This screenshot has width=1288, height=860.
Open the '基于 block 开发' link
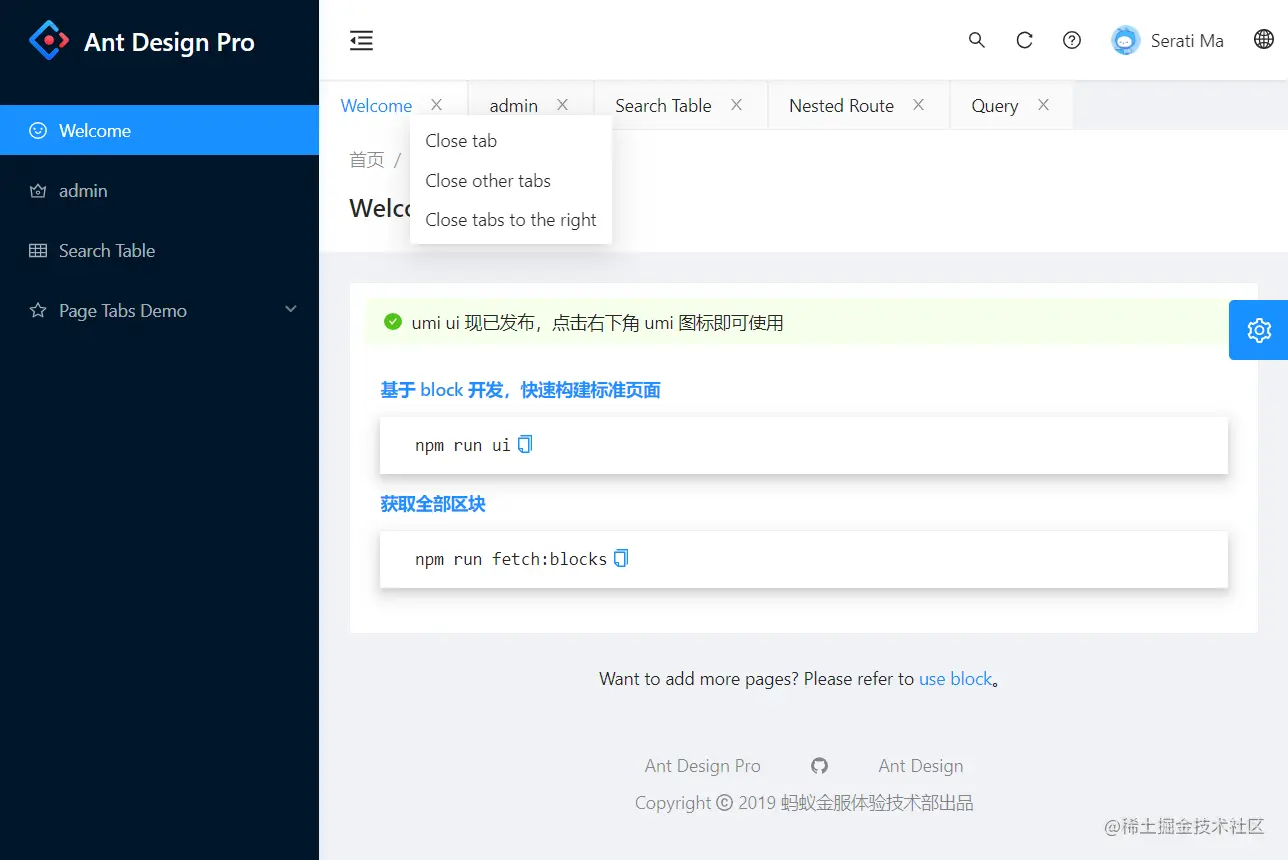[x=520, y=390]
